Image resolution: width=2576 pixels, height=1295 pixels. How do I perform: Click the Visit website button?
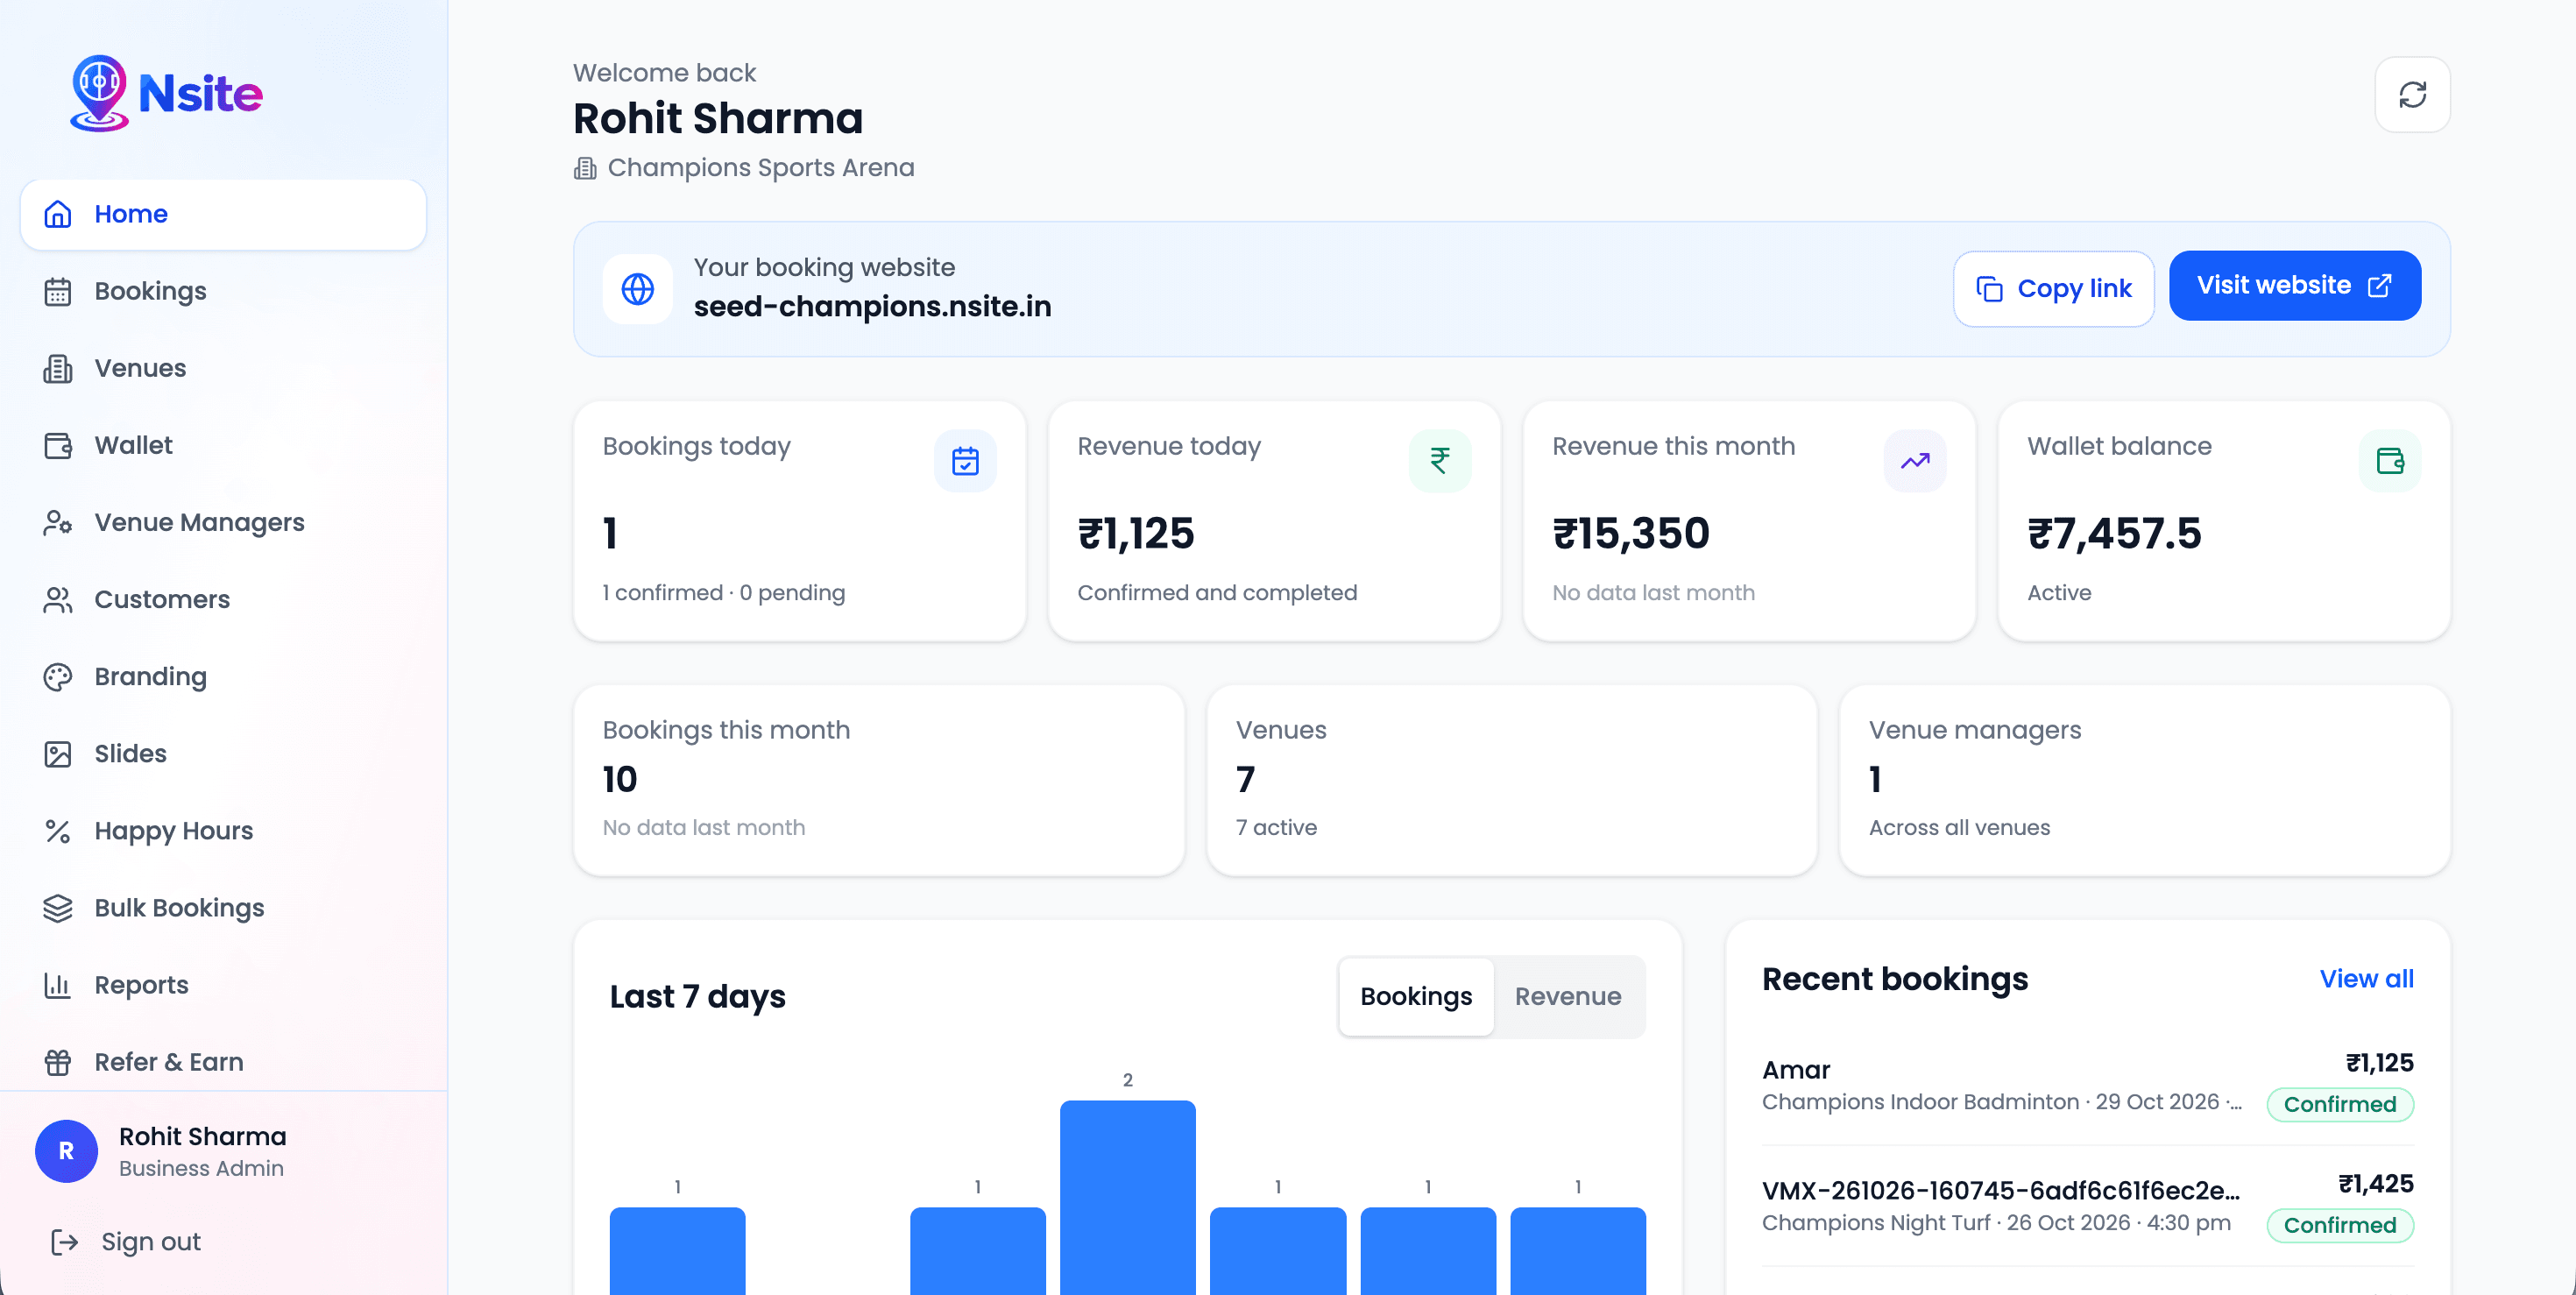(2294, 285)
